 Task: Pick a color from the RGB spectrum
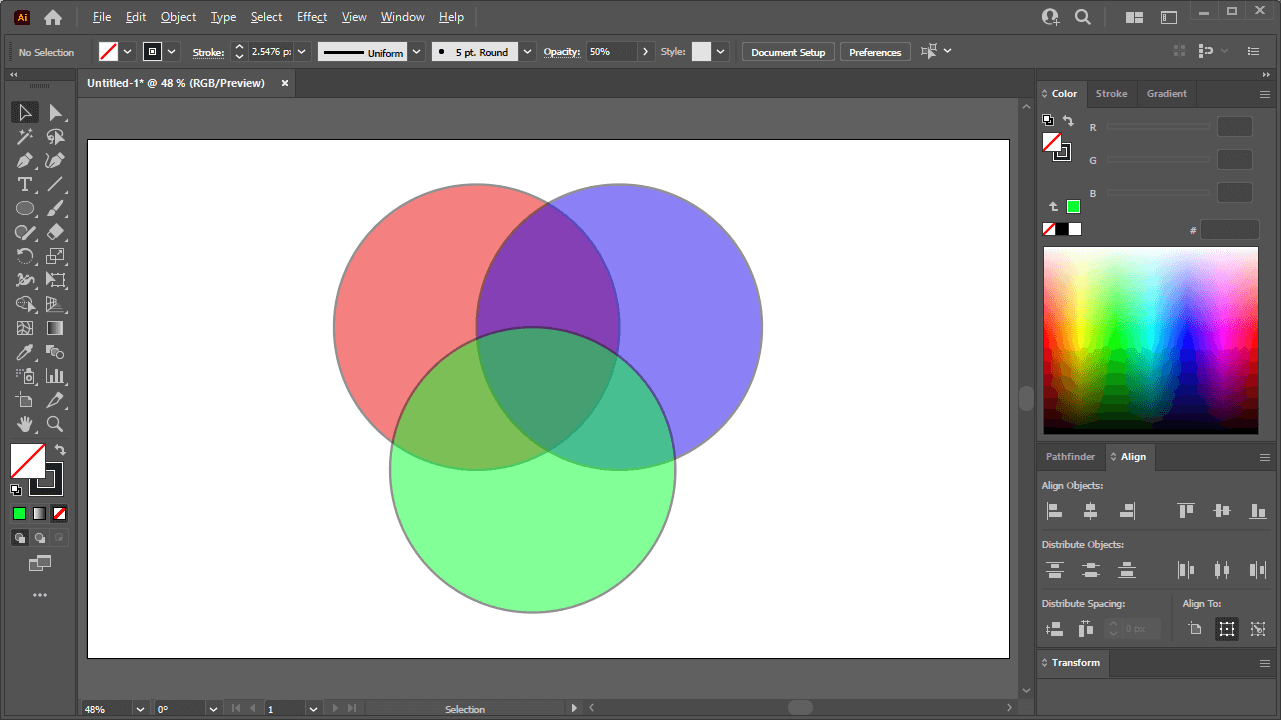pos(1151,340)
